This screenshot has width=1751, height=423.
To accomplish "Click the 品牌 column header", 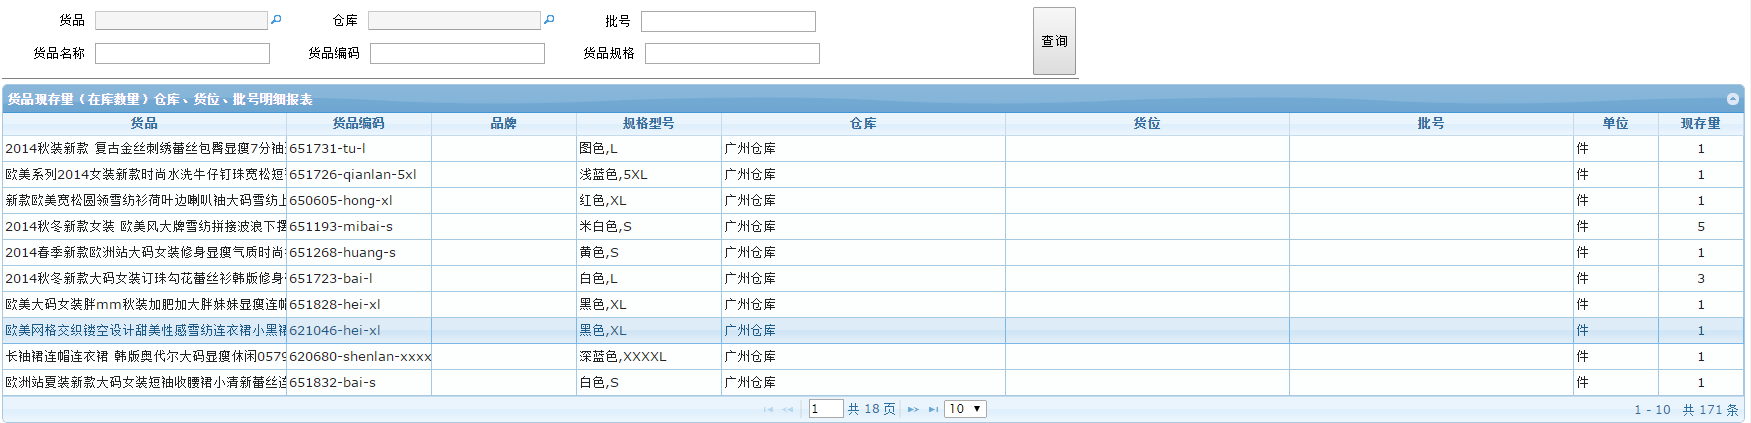I will coord(503,124).
